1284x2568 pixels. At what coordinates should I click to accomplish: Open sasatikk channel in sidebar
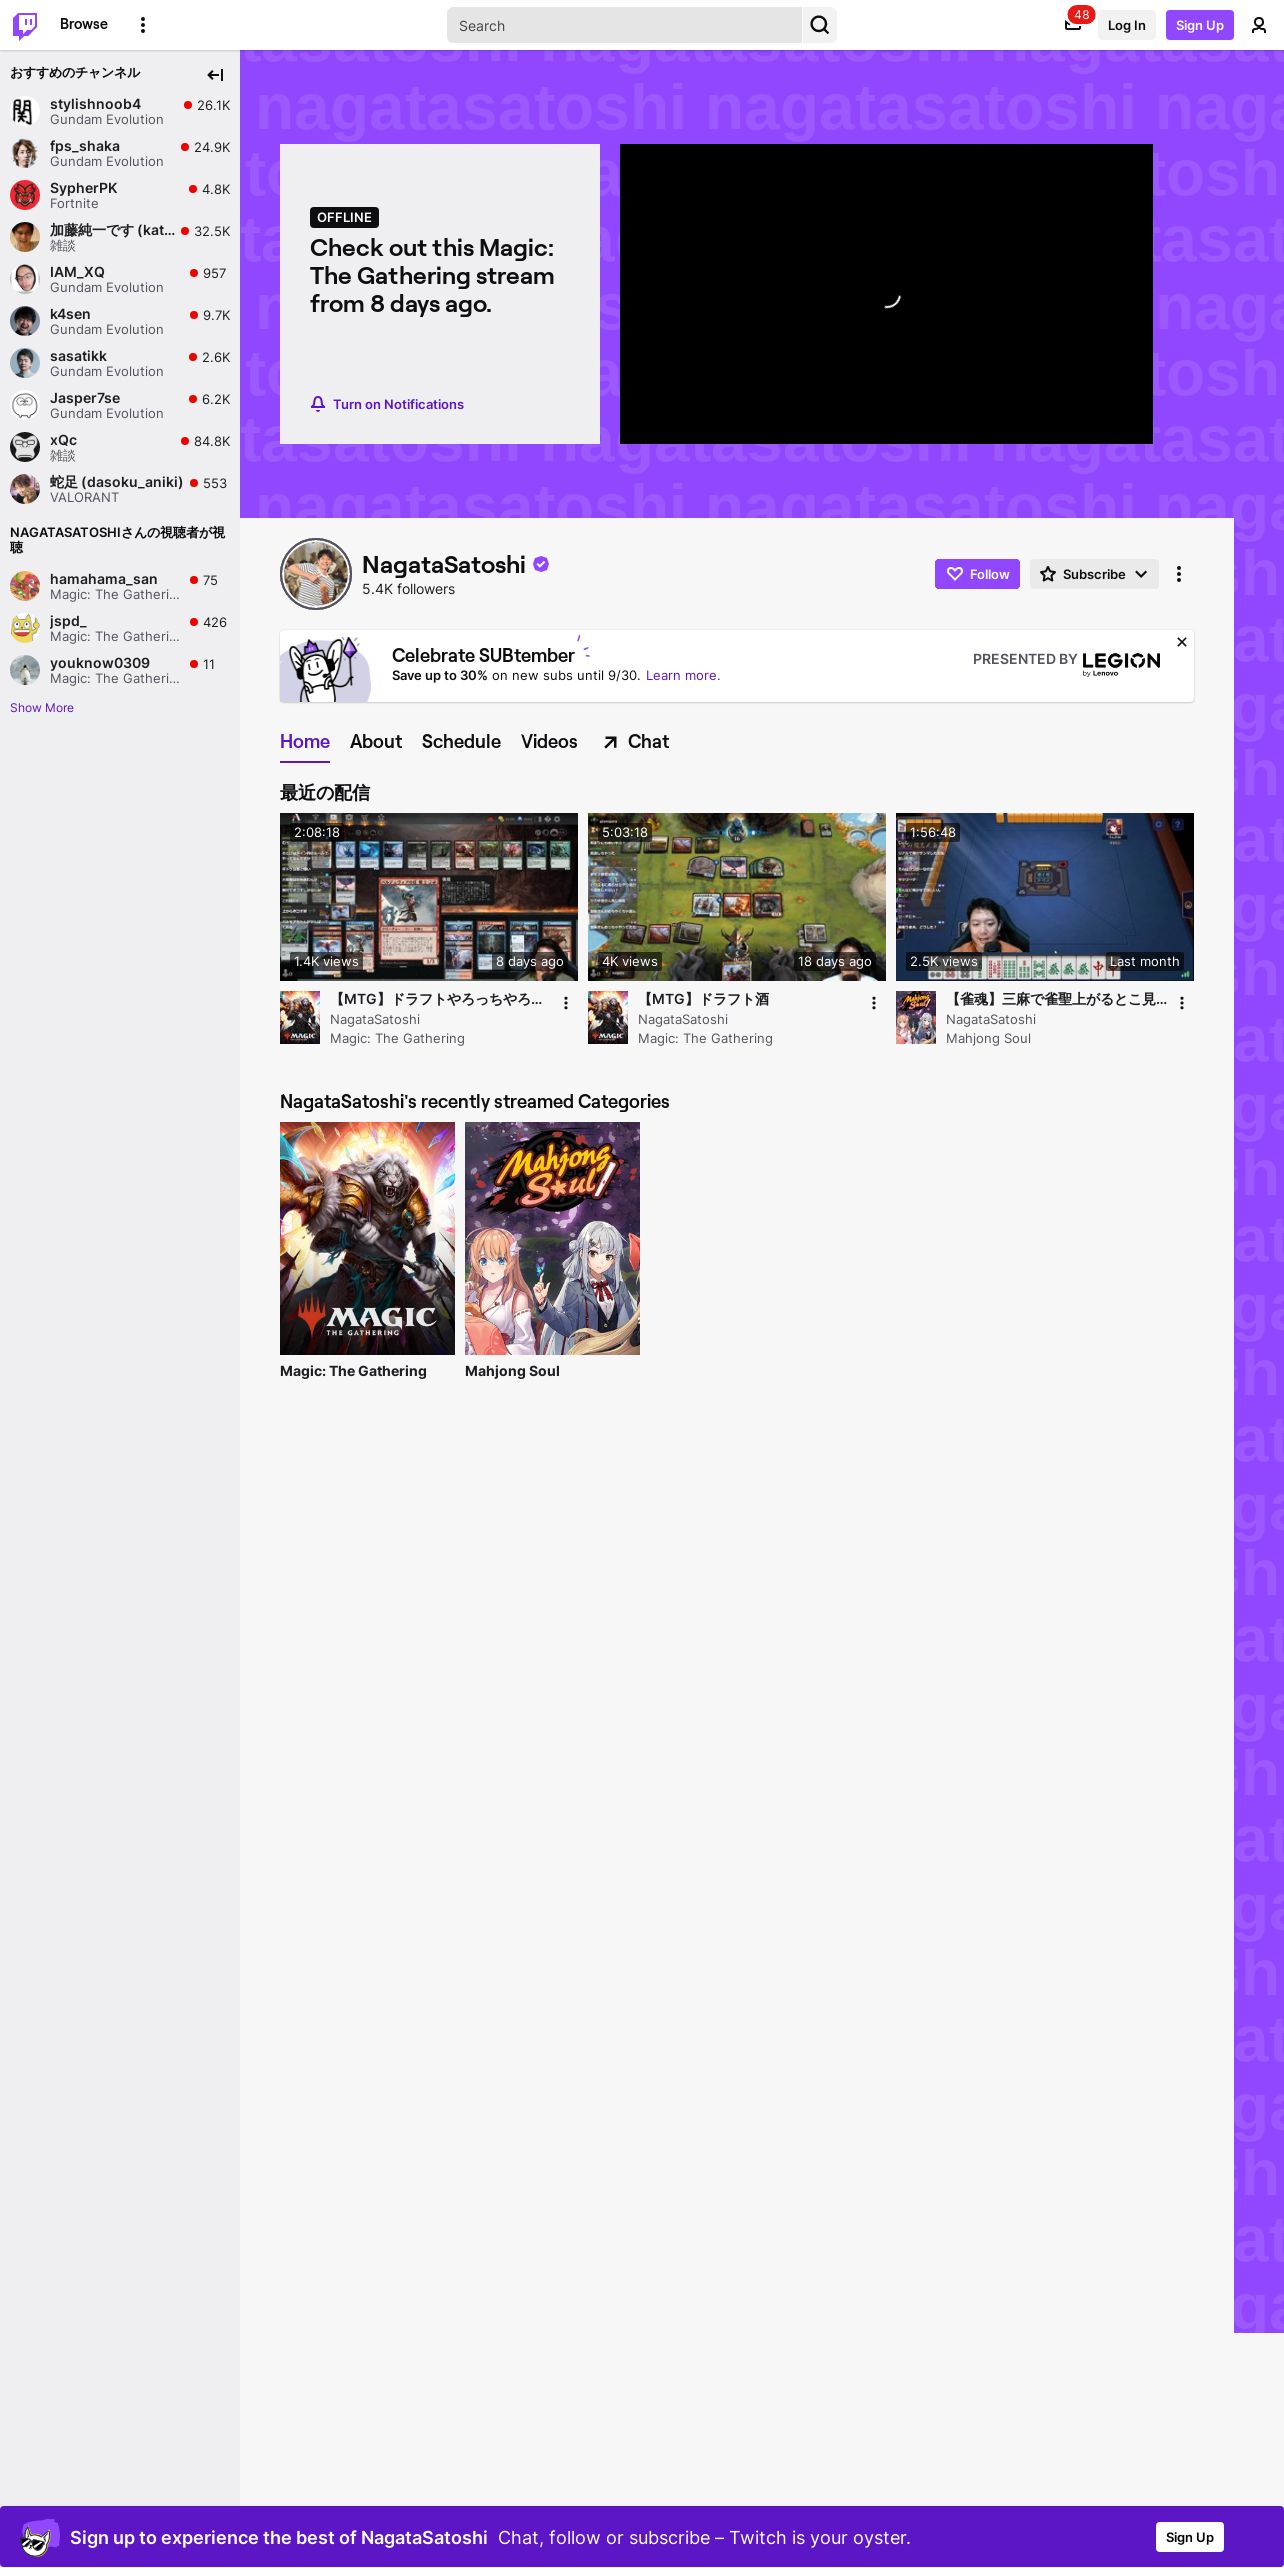click(x=120, y=363)
